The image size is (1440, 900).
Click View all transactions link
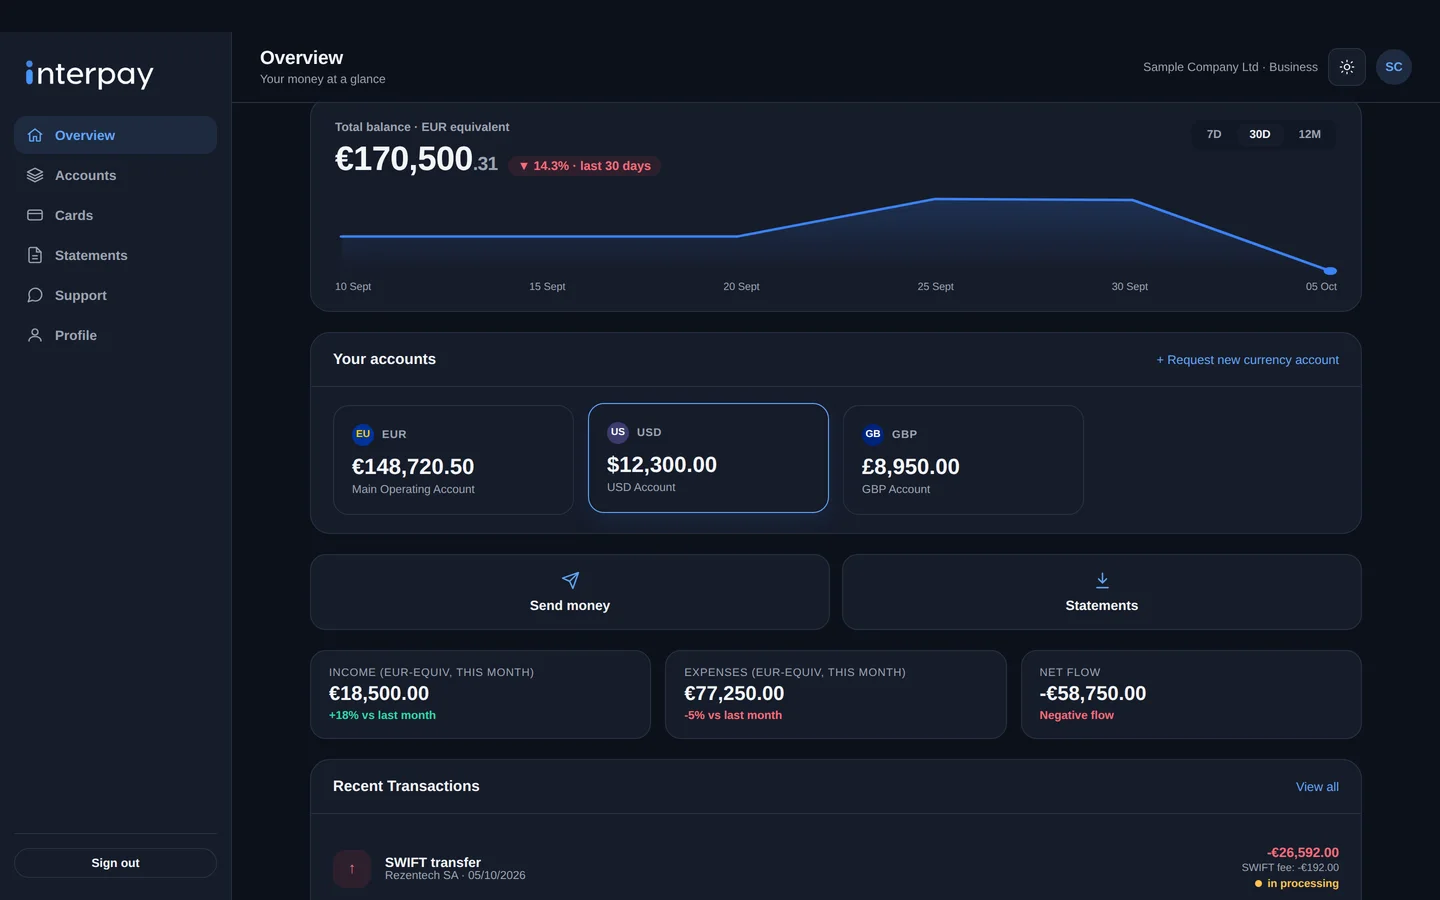(x=1317, y=787)
